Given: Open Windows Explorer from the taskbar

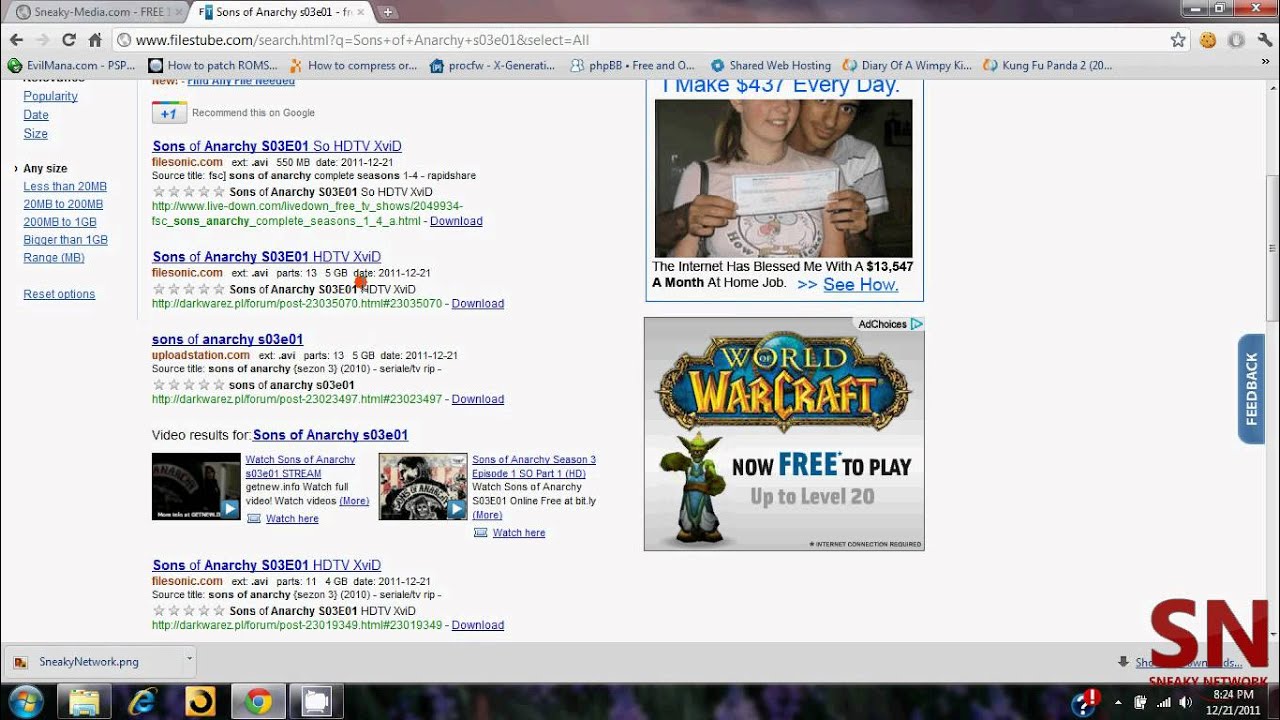Looking at the screenshot, I should (x=85, y=701).
